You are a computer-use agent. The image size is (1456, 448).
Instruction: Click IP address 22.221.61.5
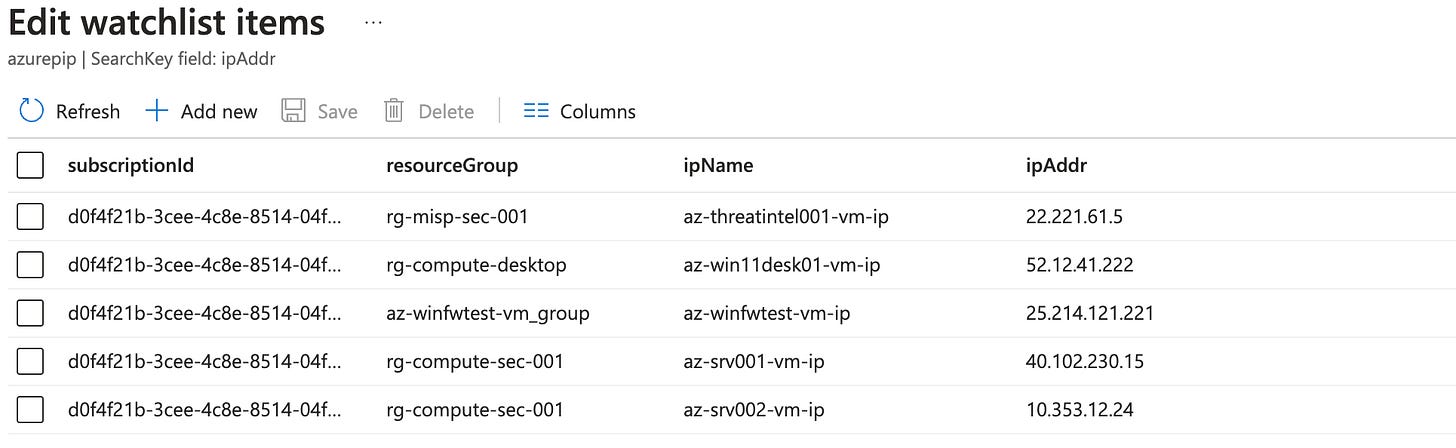(1073, 217)
